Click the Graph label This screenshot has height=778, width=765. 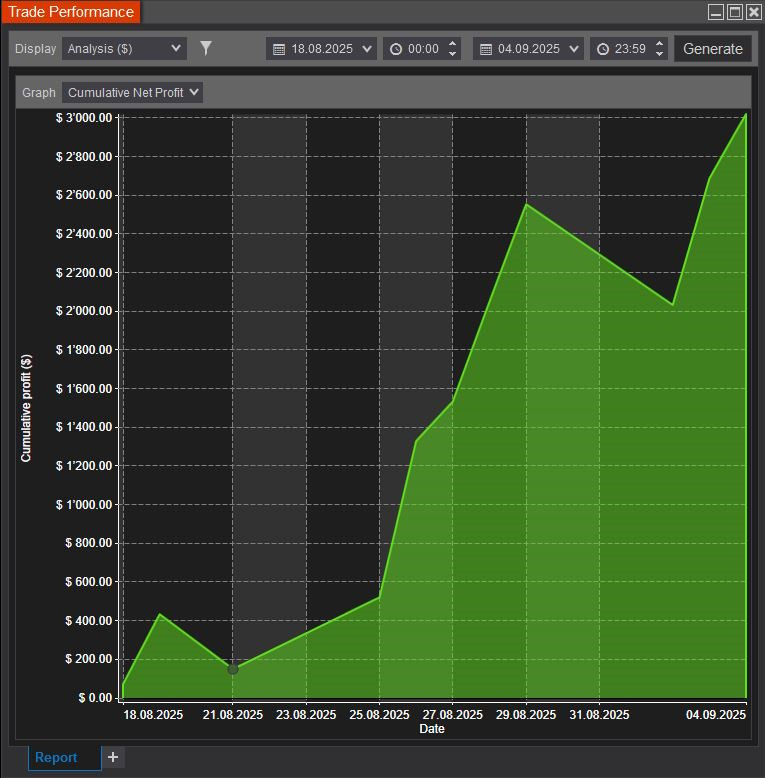pyautogui.click(x=39, y=92)
